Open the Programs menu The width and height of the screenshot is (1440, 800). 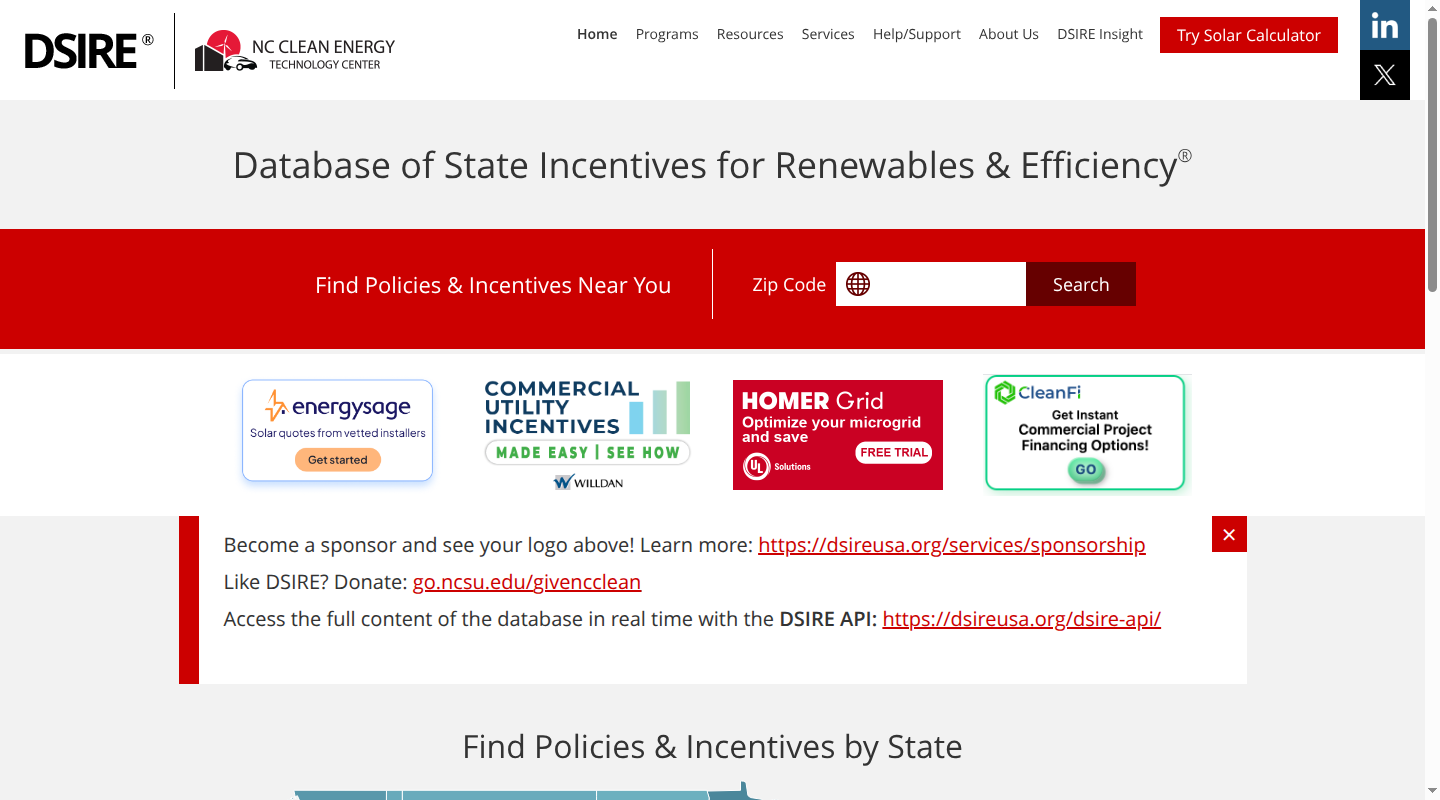[667, 34]
